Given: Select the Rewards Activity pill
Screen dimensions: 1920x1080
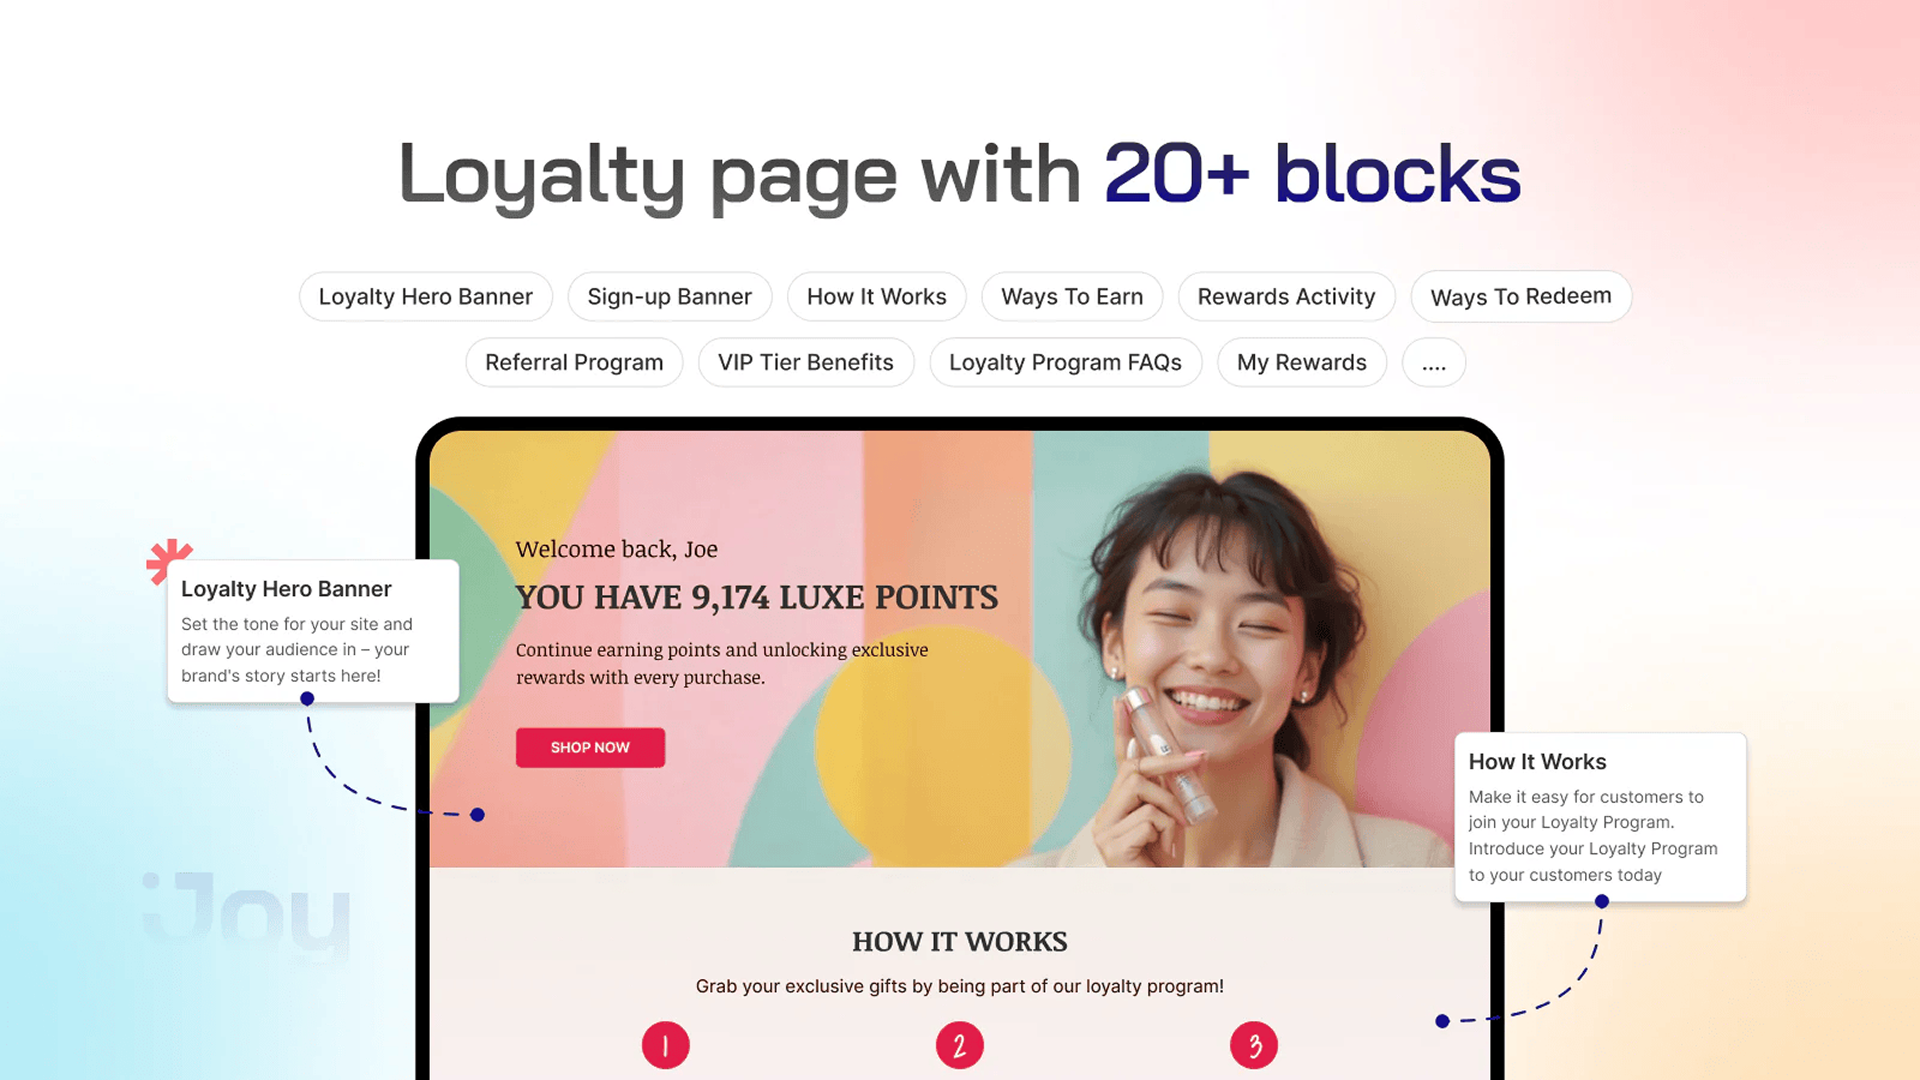Looking at the screenshot, I should pos(1287,297).
